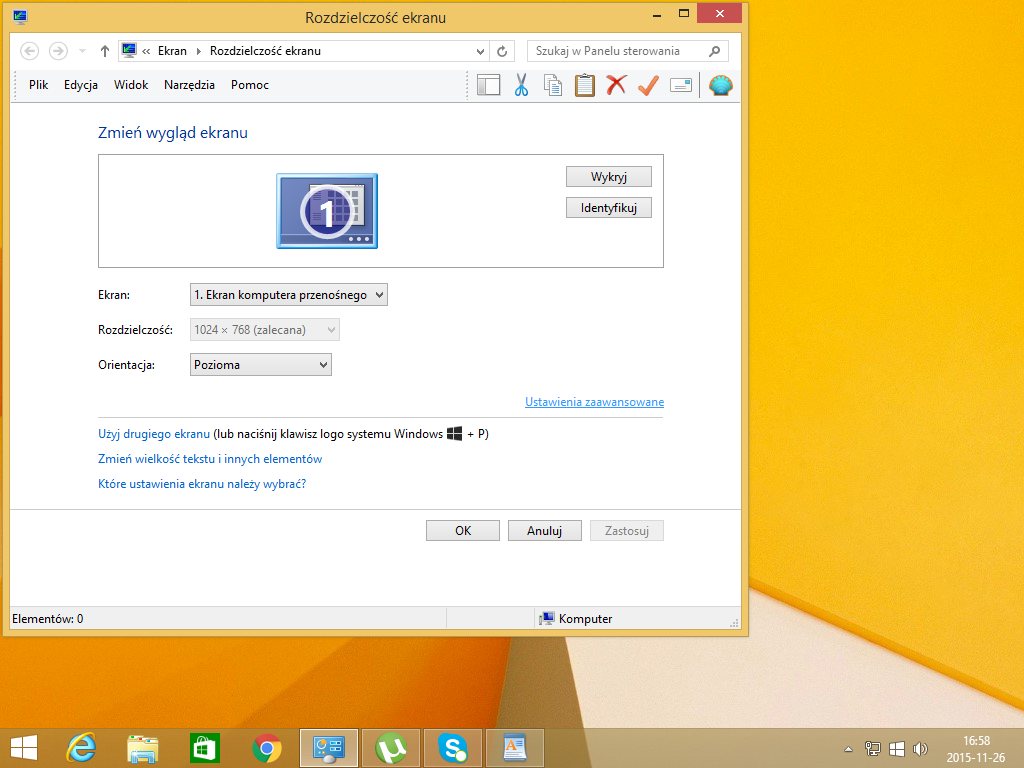Viewport: 1024px width, 768px height.
Task: Click the scissors Cut icon in toolbar
Action: coord(521,85)
